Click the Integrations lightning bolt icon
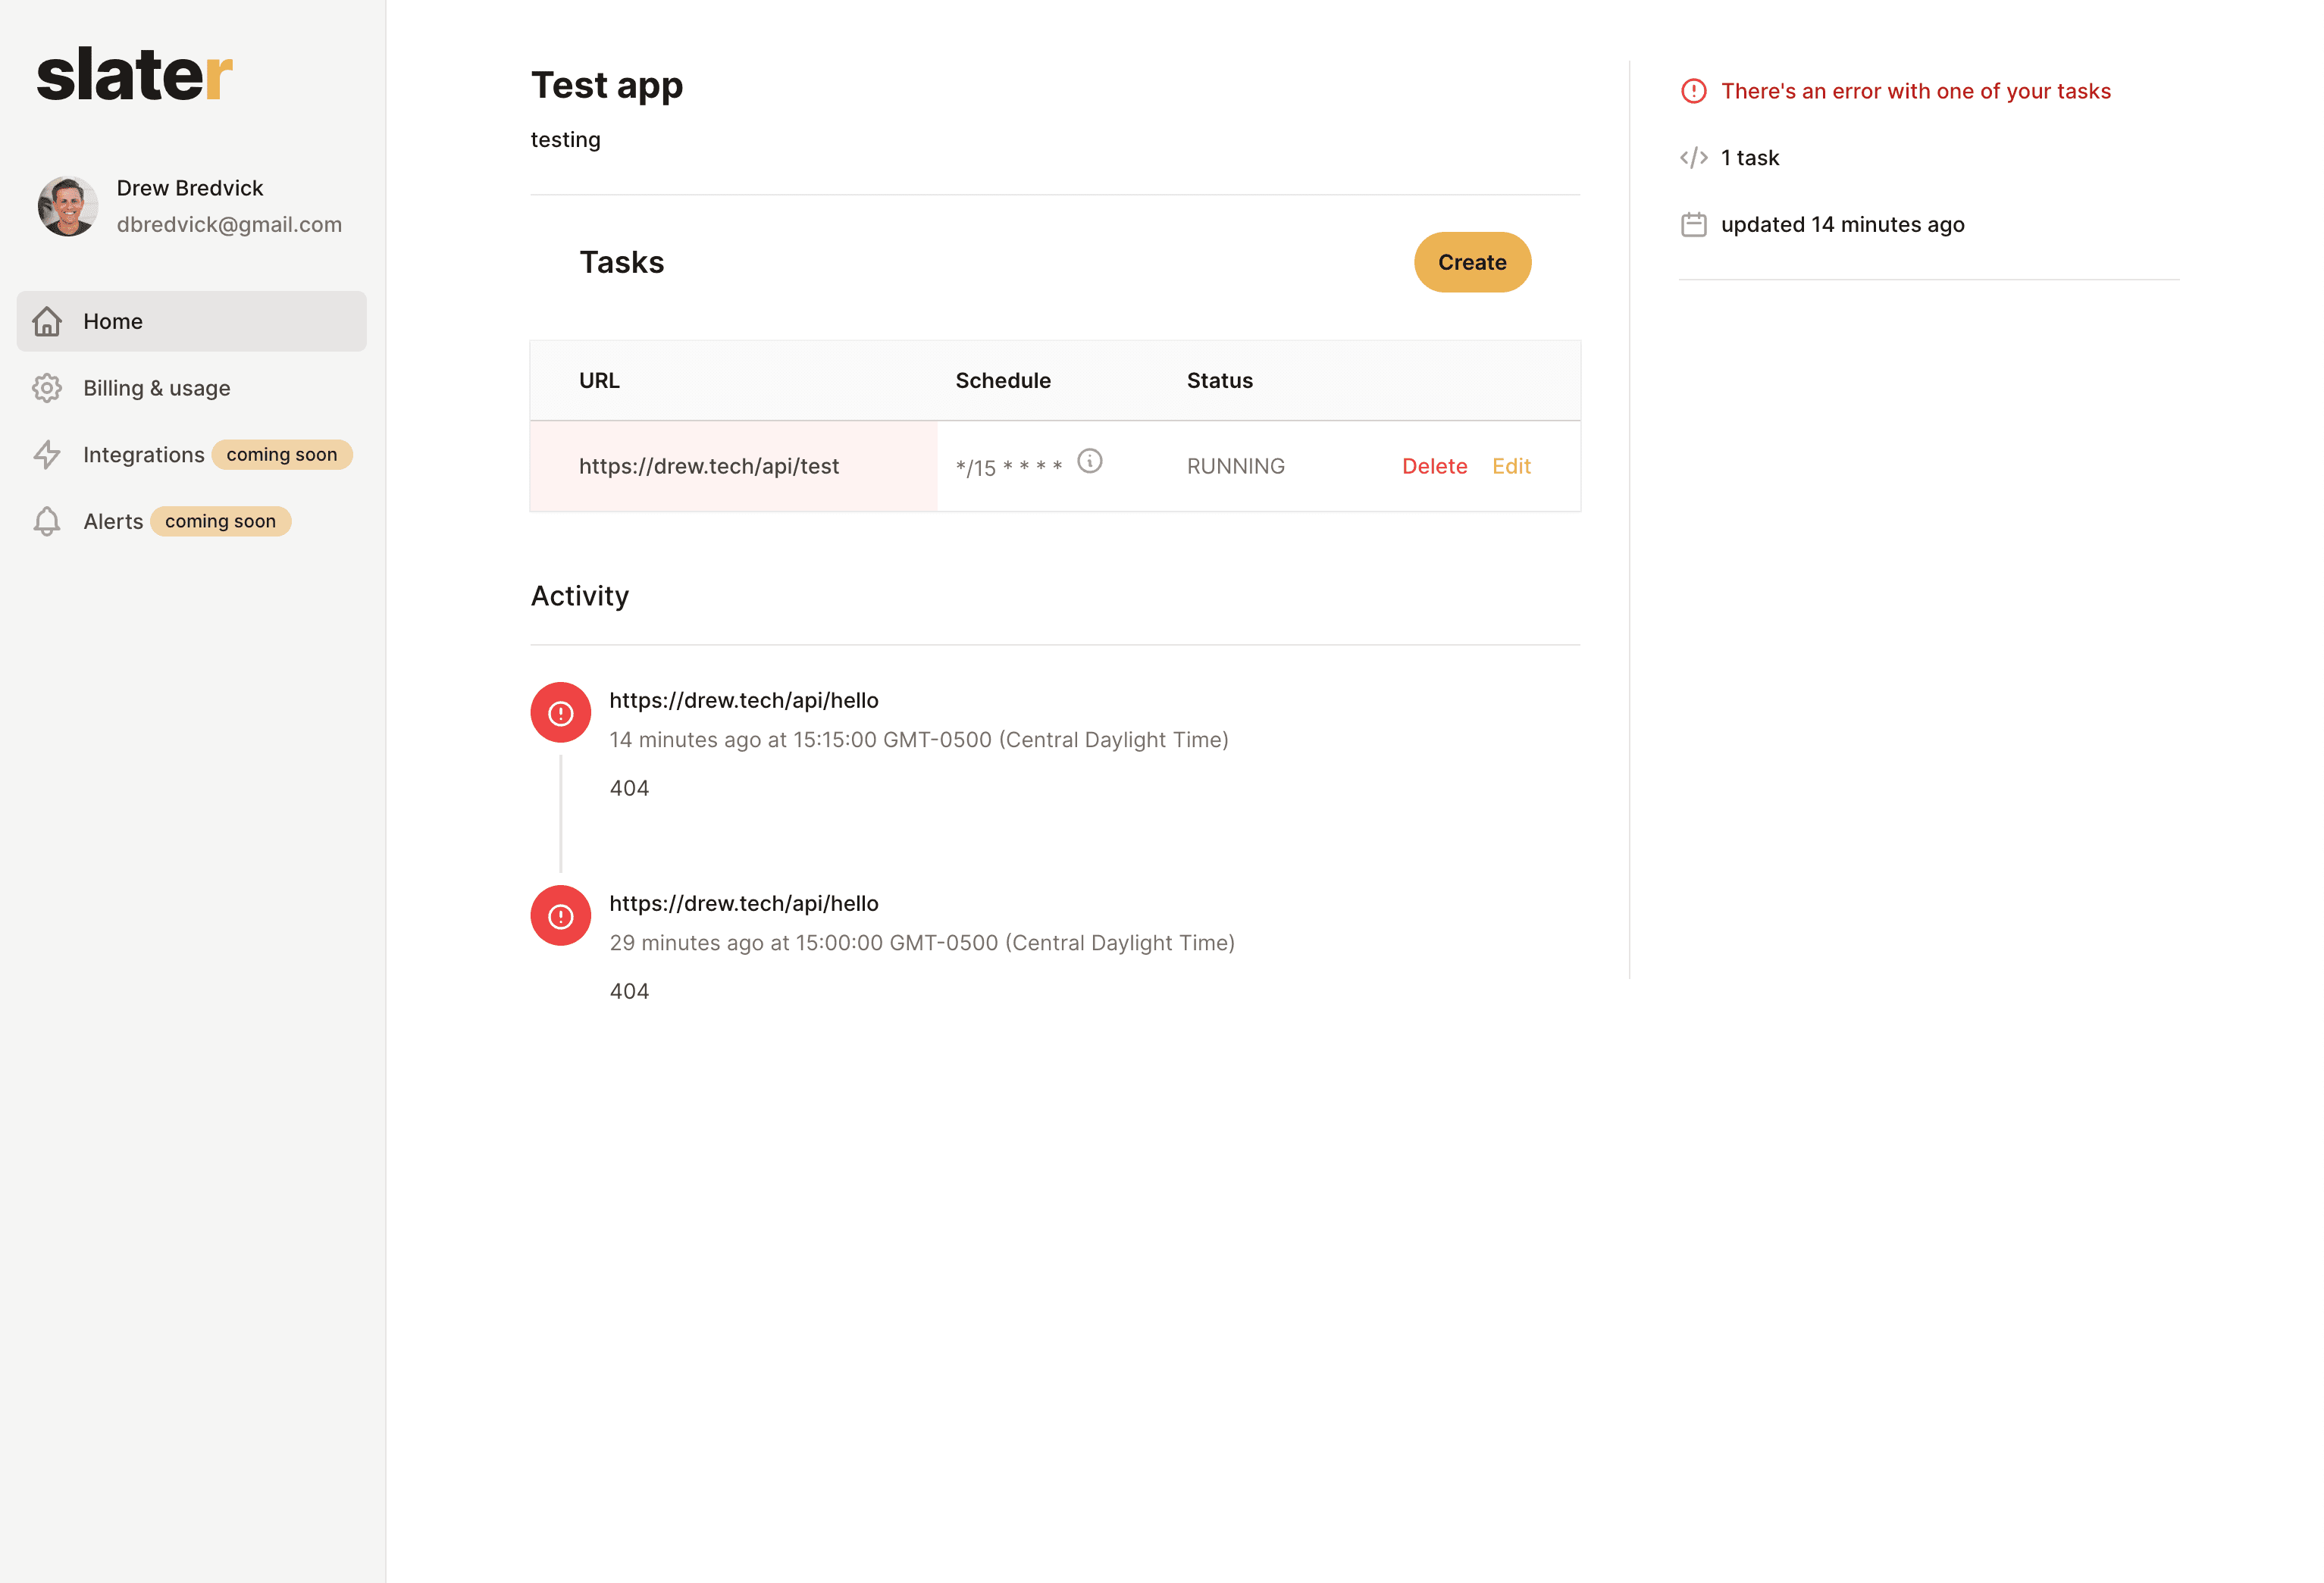 pyautogui.click(x=47, y=455)
